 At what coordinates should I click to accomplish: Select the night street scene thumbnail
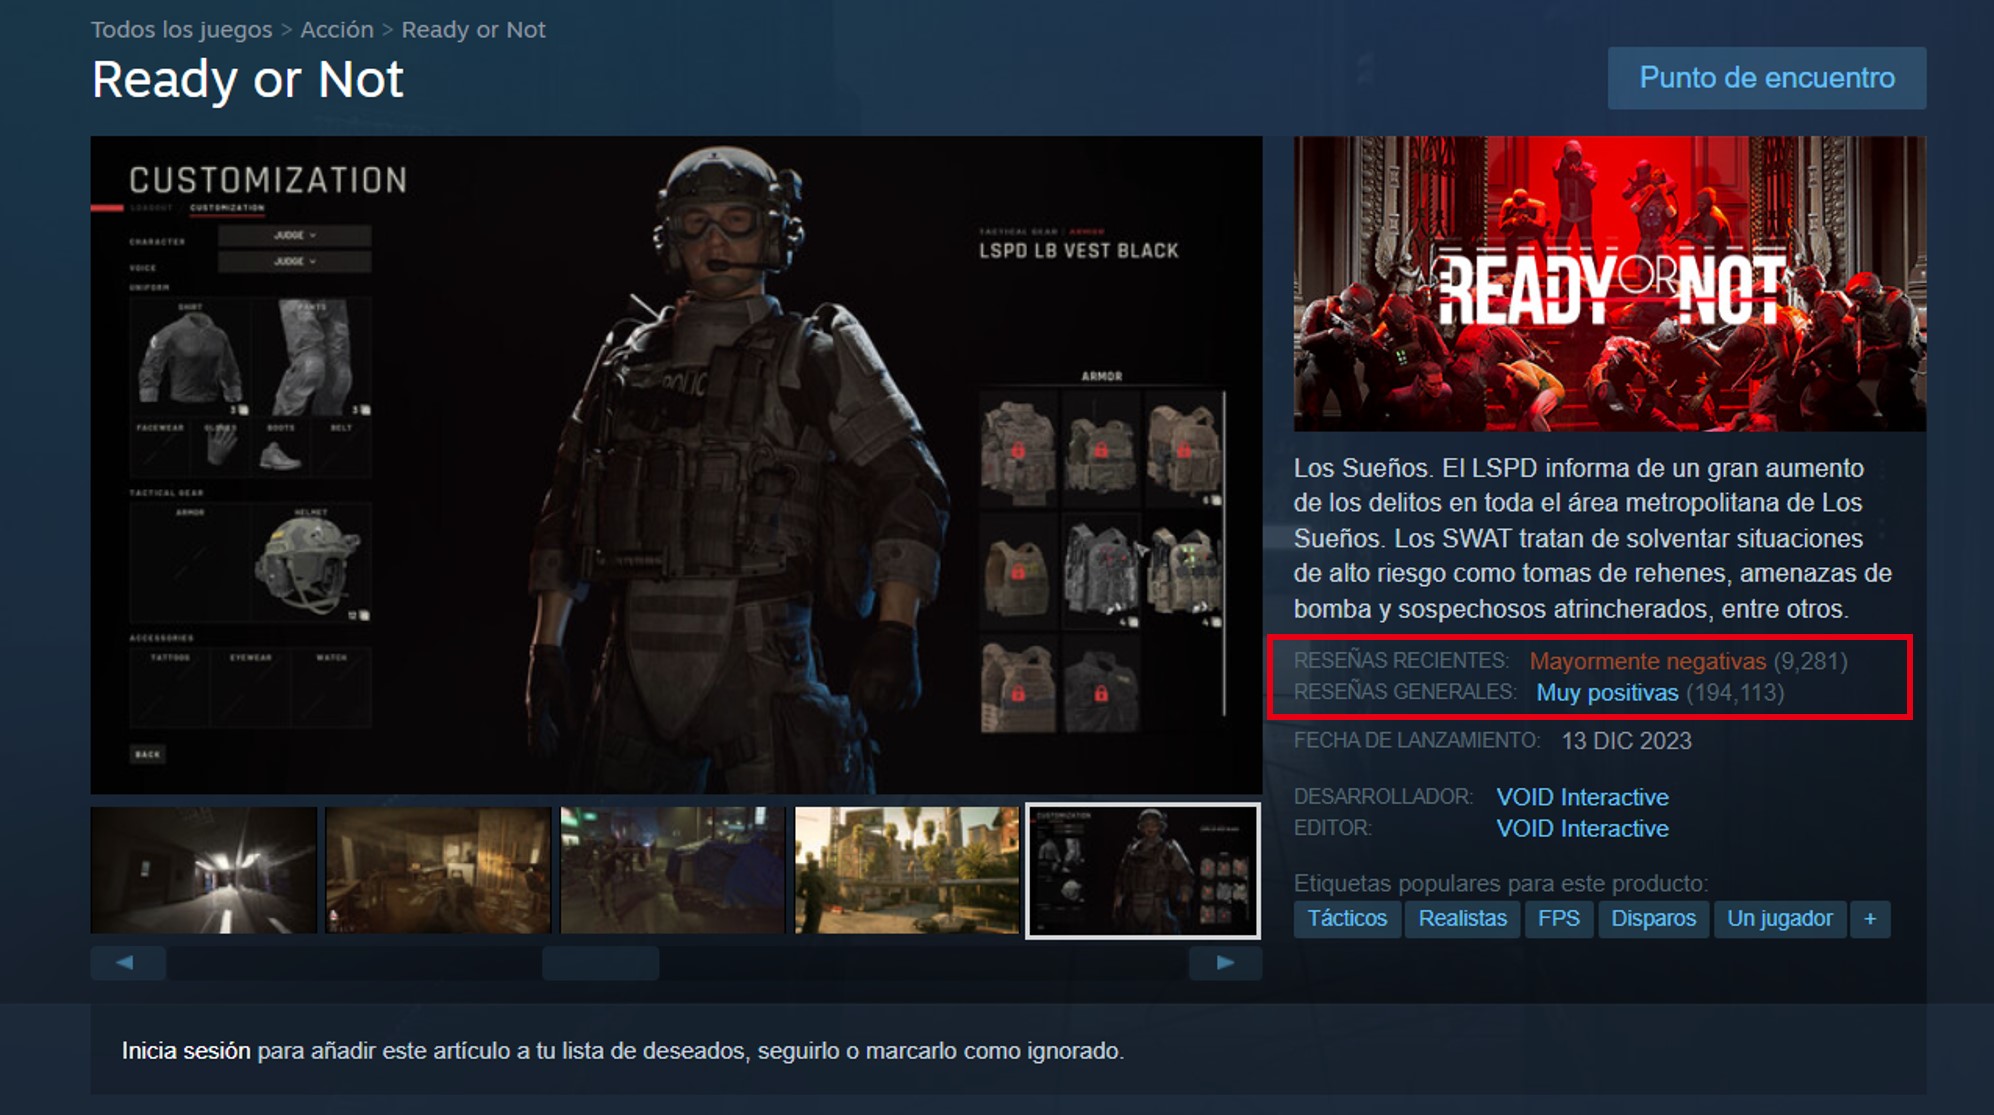673,870
